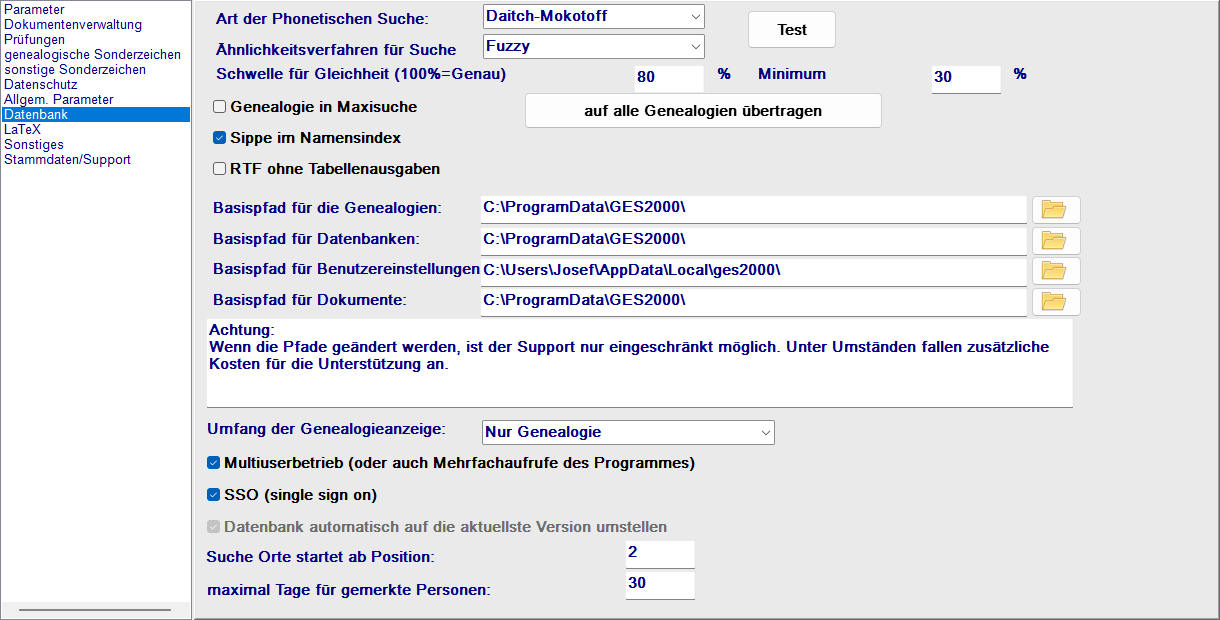Open folder selector for Basispfad für Dokumente
Image resolution: width=1220 pixels, height=620 pixels.
[1055, 301]
